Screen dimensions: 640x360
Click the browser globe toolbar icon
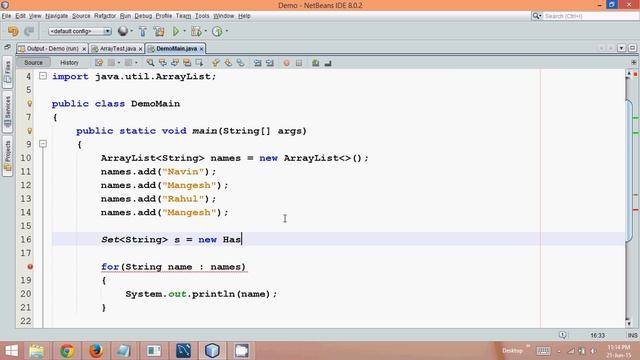click(x=122, y=31)
